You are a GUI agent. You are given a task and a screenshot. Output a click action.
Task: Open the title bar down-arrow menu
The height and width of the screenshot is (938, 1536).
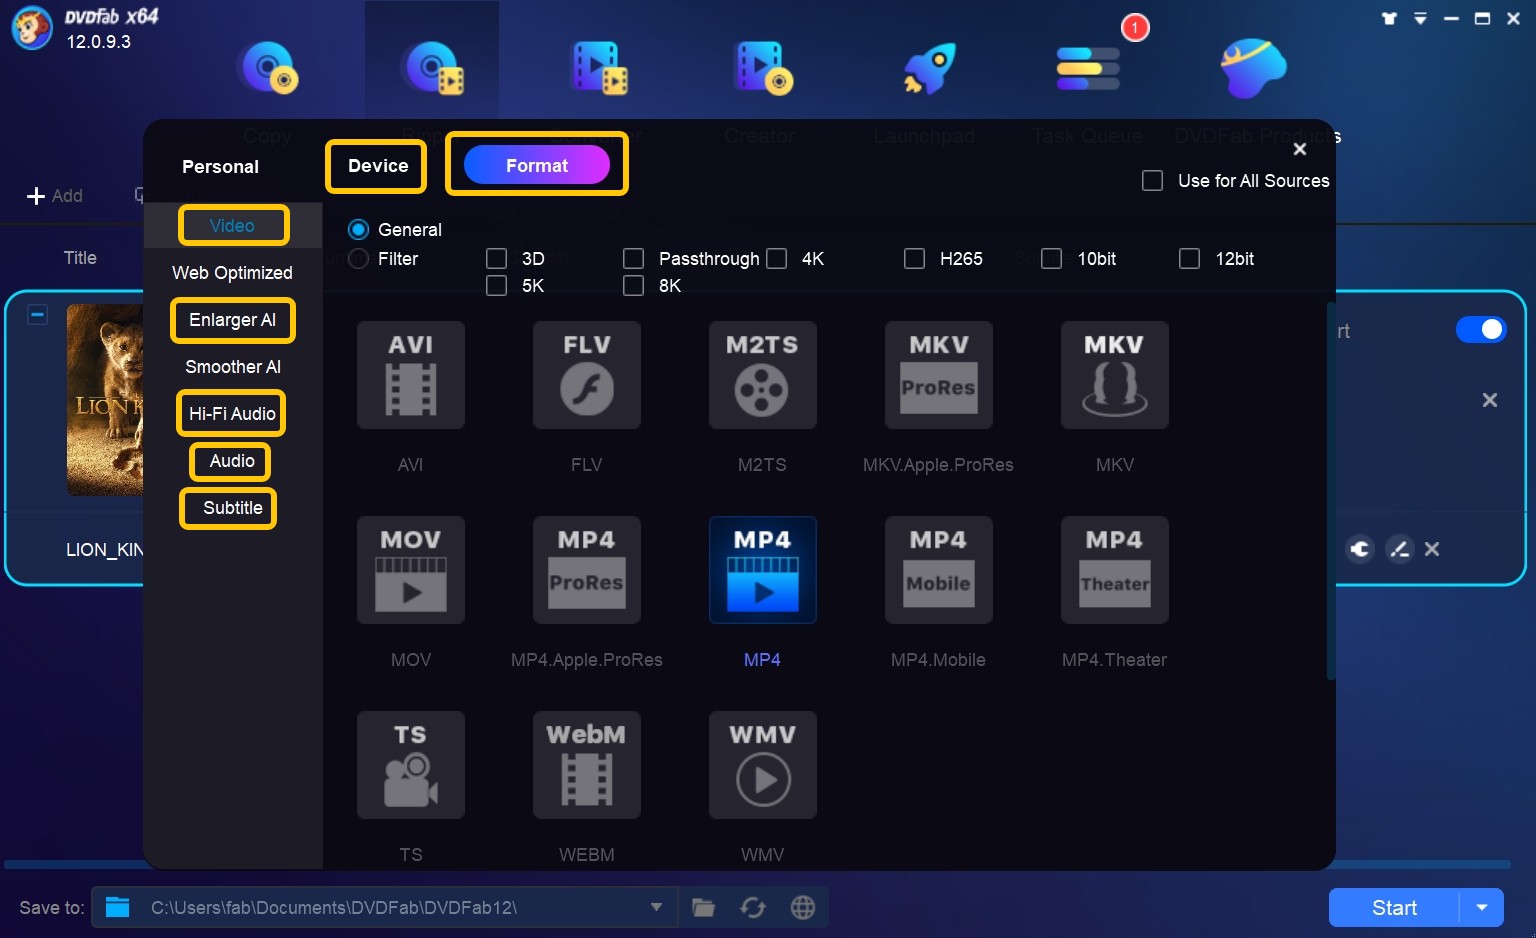click(x=1420, y=19)
